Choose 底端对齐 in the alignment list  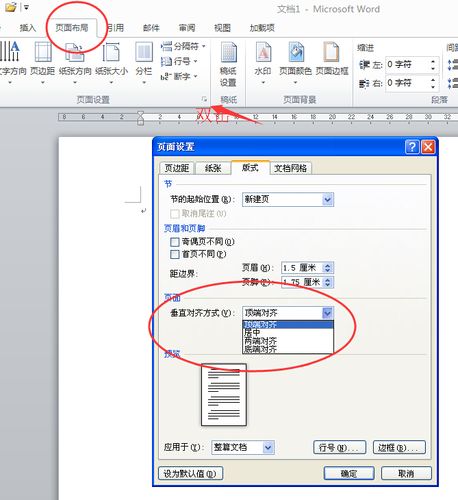pos(288,349)
